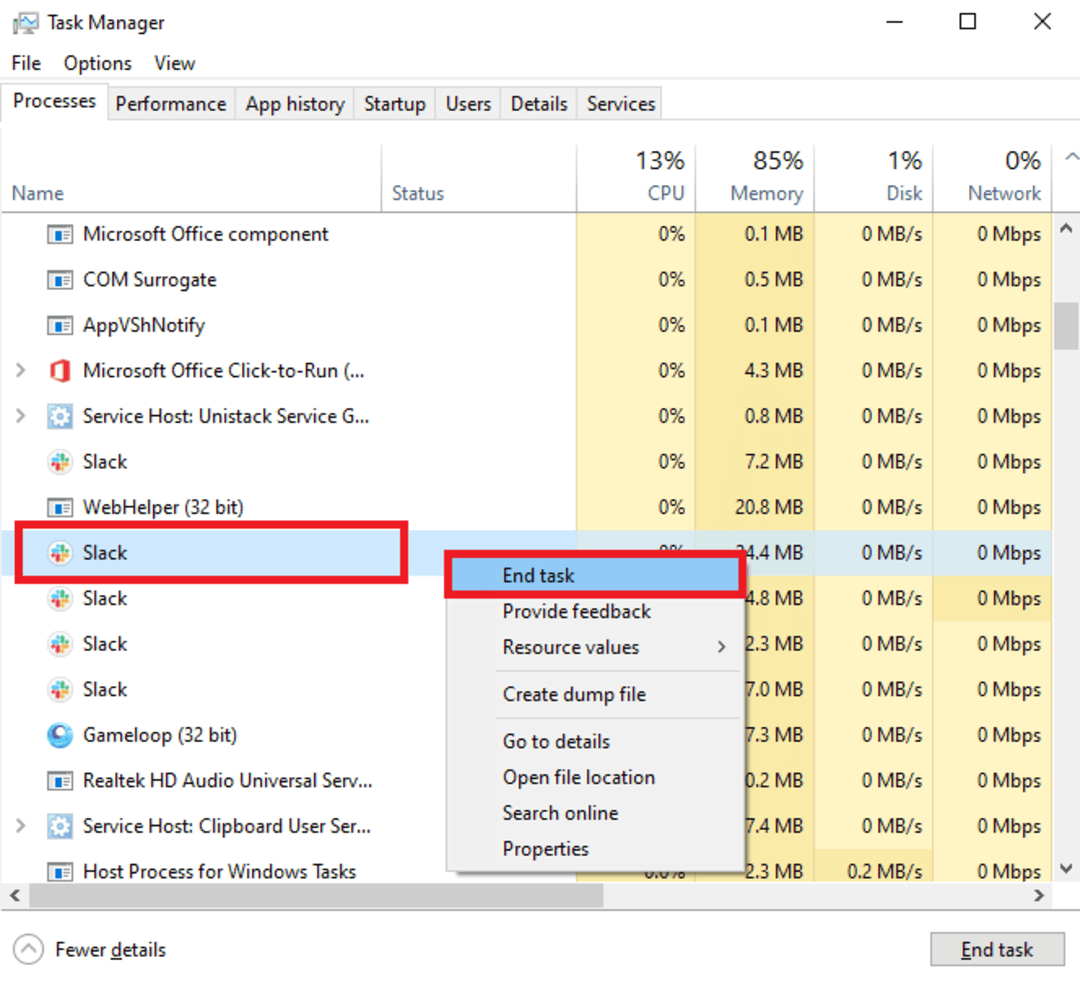Click the AppVShNotify process icon
The image size is (1080, 989).
(x=60, y=326)
